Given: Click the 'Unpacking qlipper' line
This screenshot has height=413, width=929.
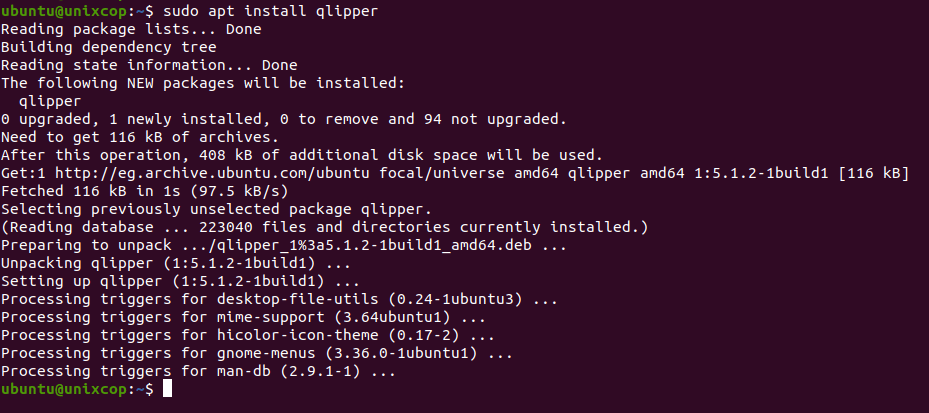Looking at the screenshot, I should coord(176,264).
